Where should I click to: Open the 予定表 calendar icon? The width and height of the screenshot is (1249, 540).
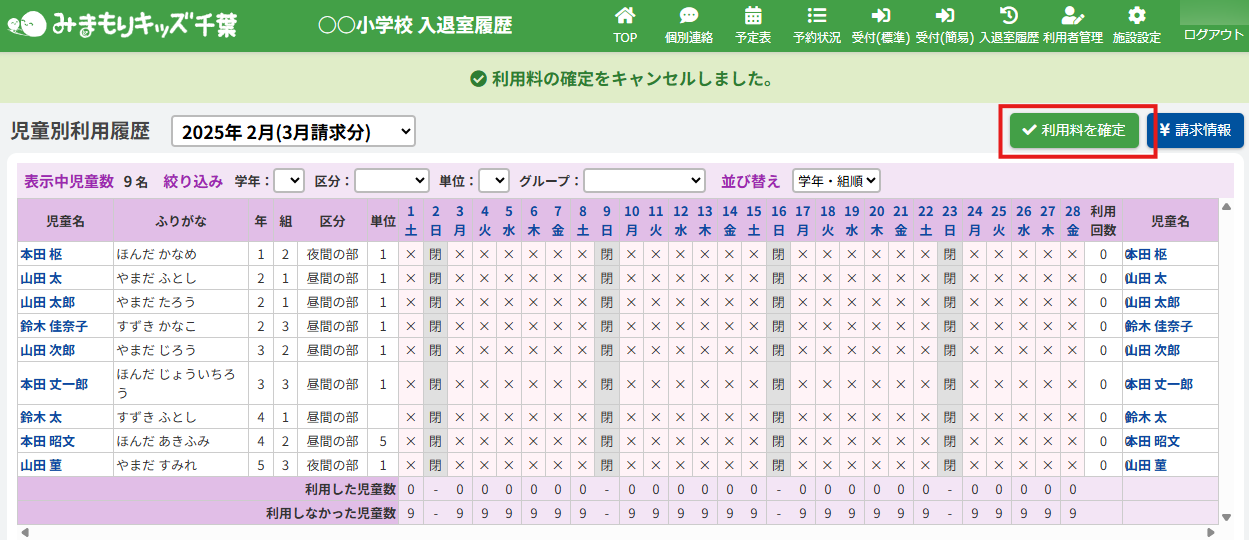pos(753,17)
